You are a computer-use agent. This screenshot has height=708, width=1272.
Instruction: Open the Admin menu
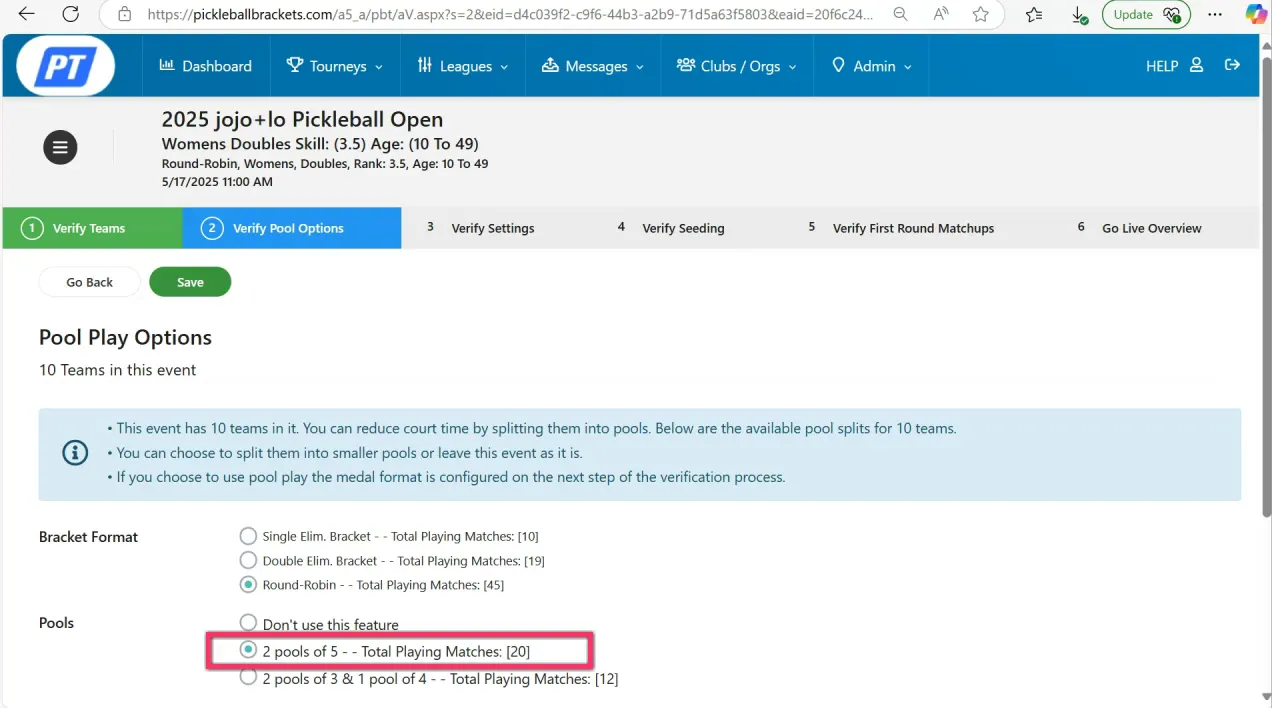click(872, 66)
